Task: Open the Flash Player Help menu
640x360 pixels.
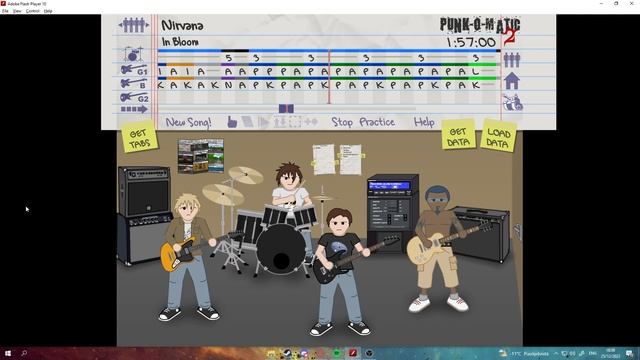Action: pos(48,11)
